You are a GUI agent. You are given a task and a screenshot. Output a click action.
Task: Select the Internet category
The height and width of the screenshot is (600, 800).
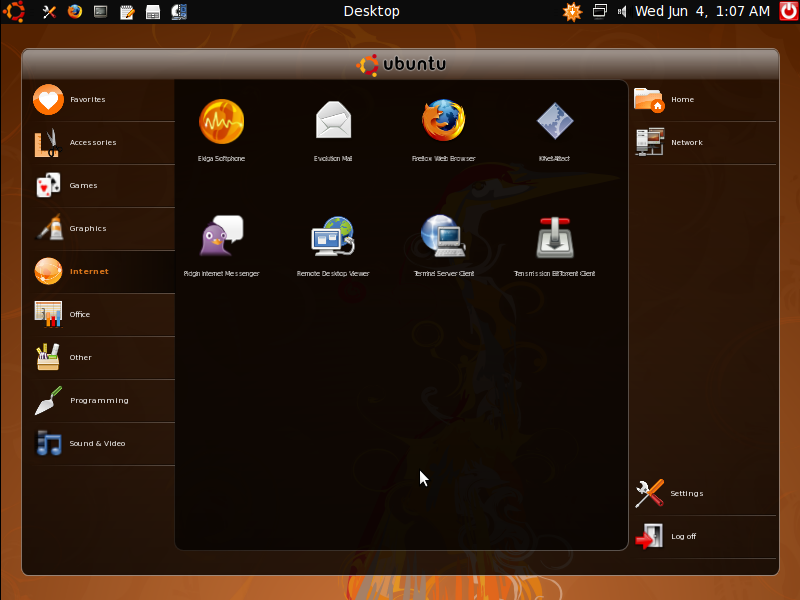tap(104, 271)
